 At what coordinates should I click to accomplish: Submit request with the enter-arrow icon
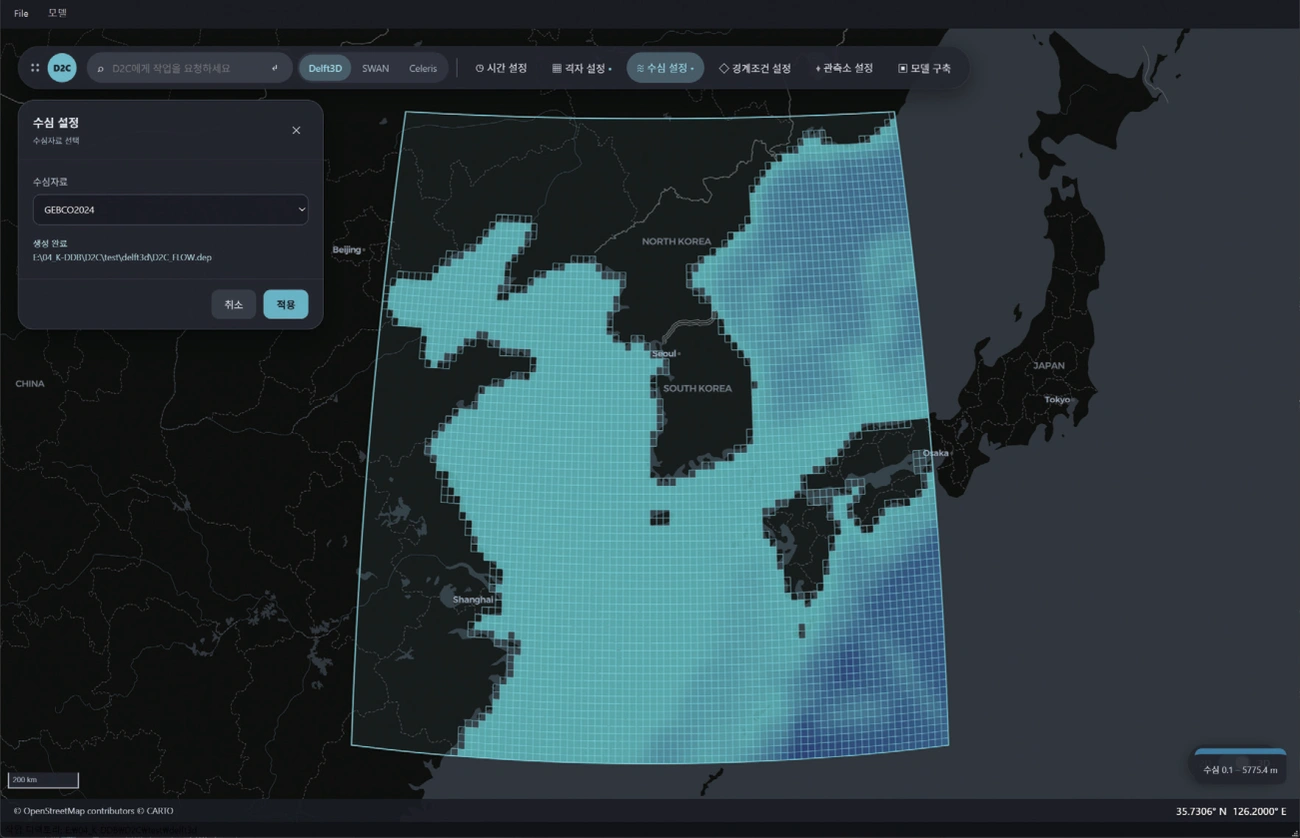coord(275,68)
